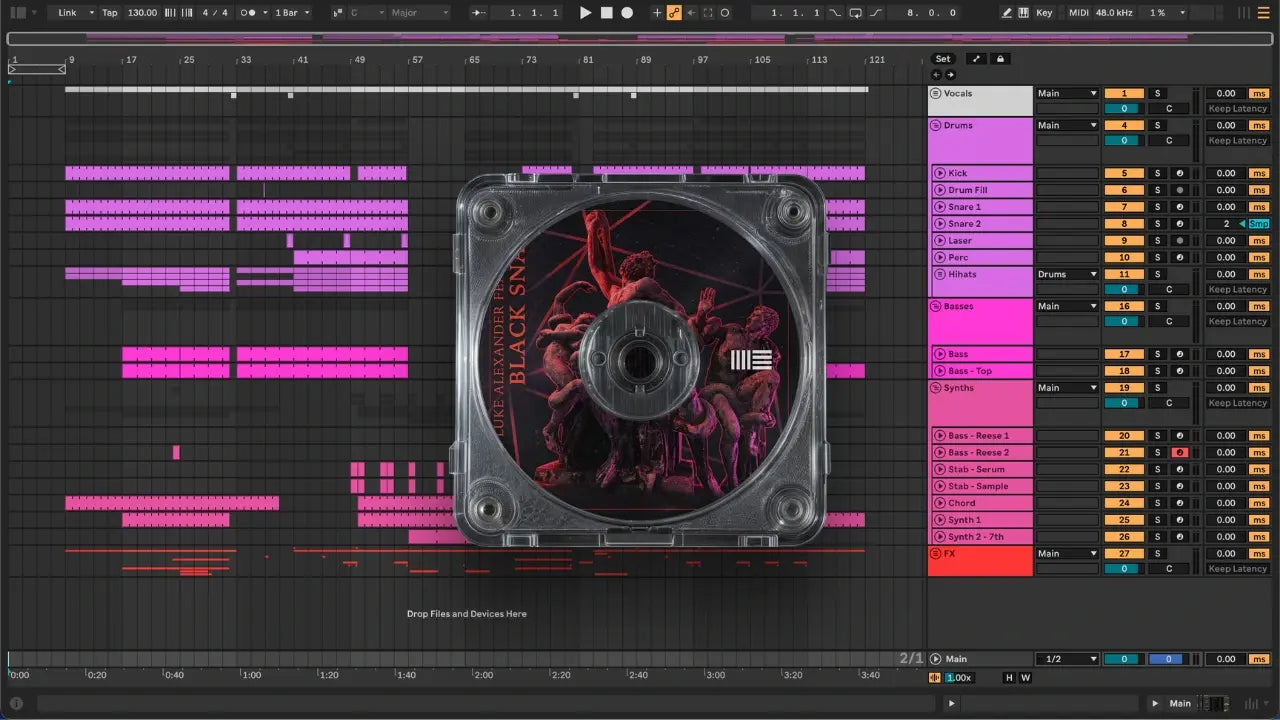
Task: Click the MIDI Arrangement Overdub plus icon
Action: (x=657, y=13)
